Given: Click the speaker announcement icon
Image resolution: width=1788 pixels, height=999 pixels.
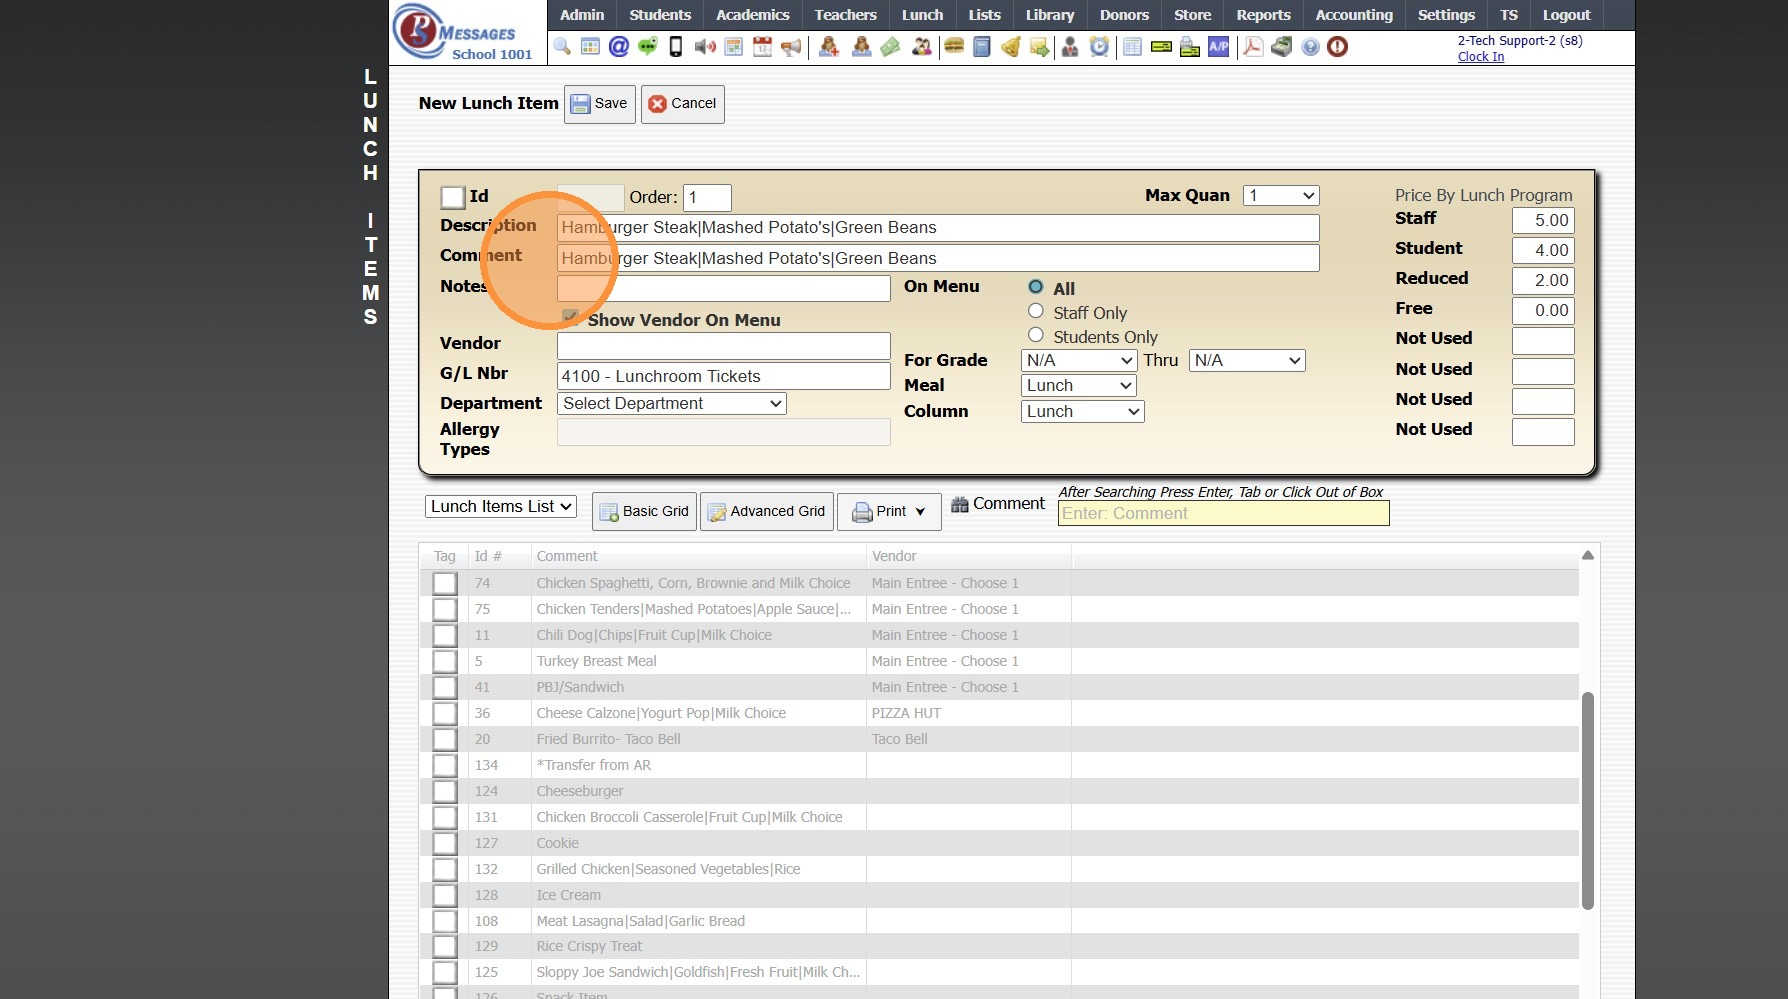Looking at the screenshot, I should point(705,47).
